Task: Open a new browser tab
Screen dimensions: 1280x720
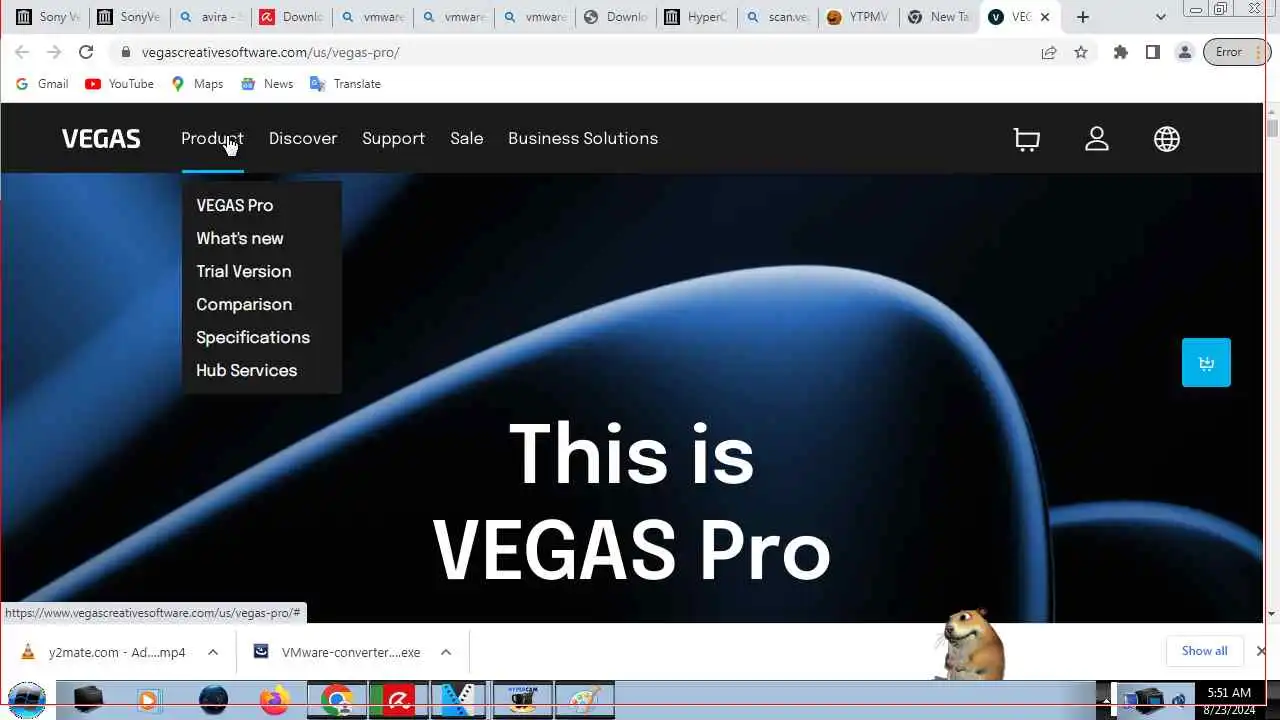Action: 1083,17
